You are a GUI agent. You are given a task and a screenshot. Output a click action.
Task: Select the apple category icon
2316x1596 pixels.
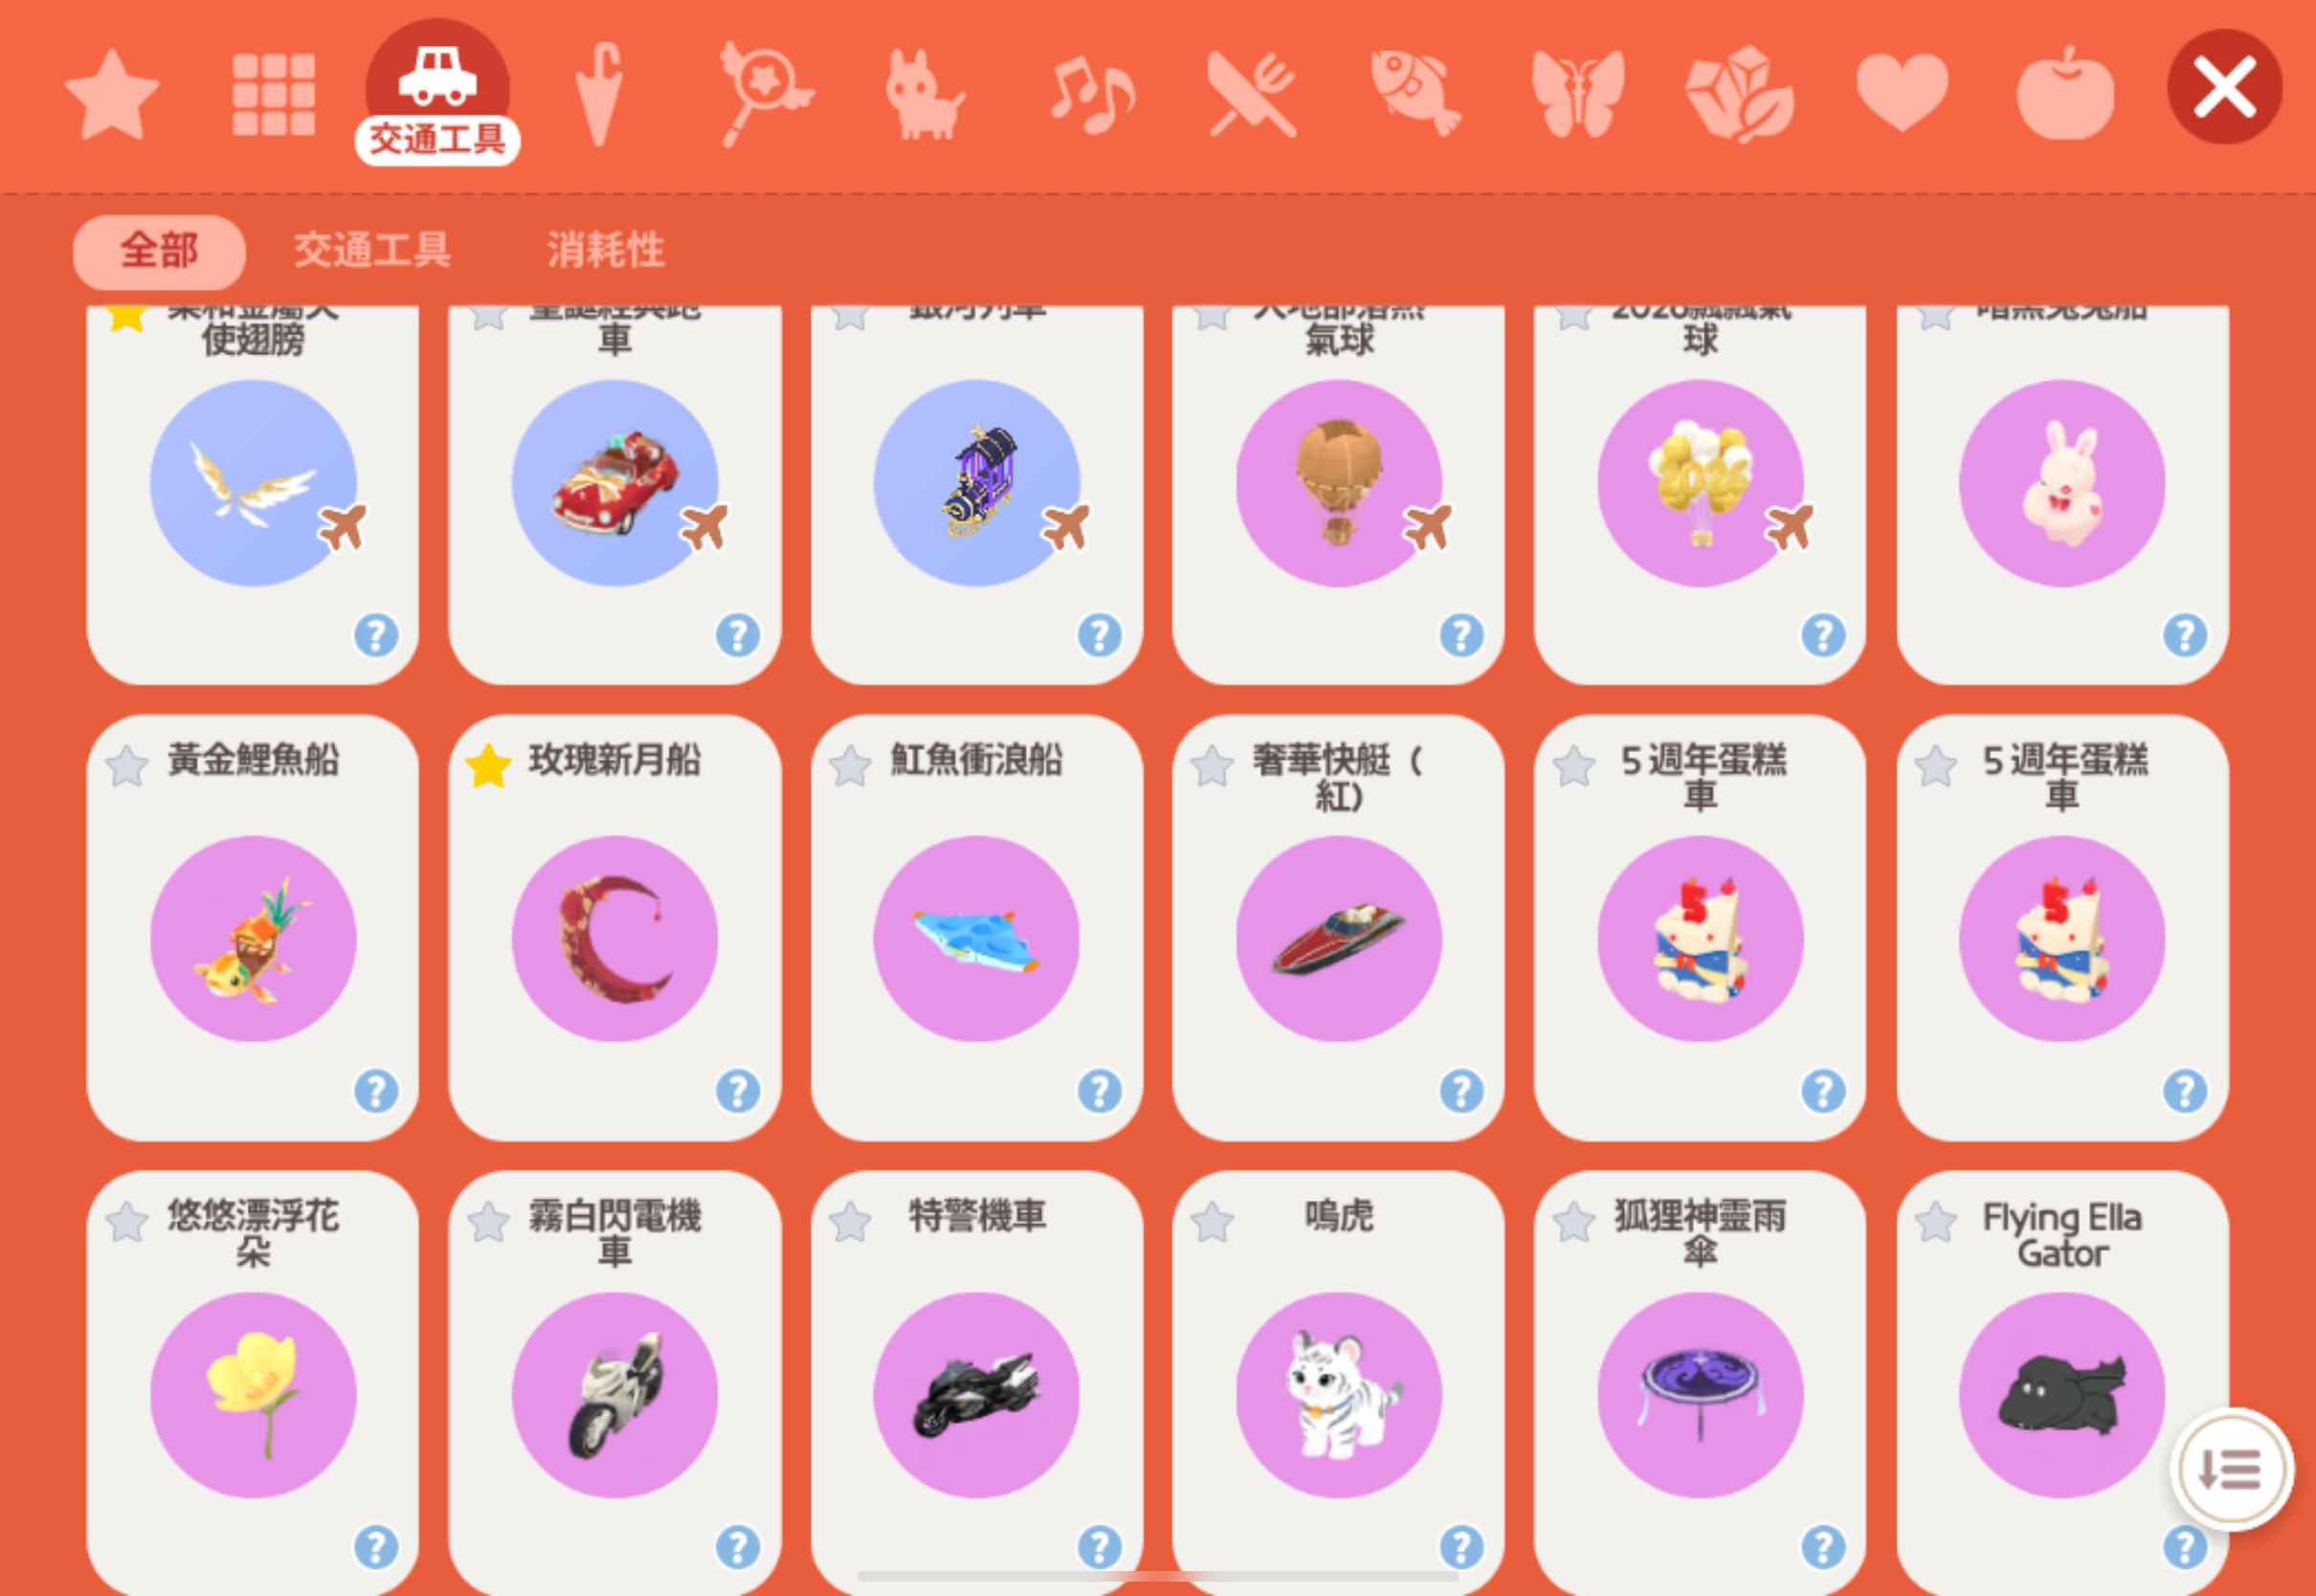(2065, 93)
